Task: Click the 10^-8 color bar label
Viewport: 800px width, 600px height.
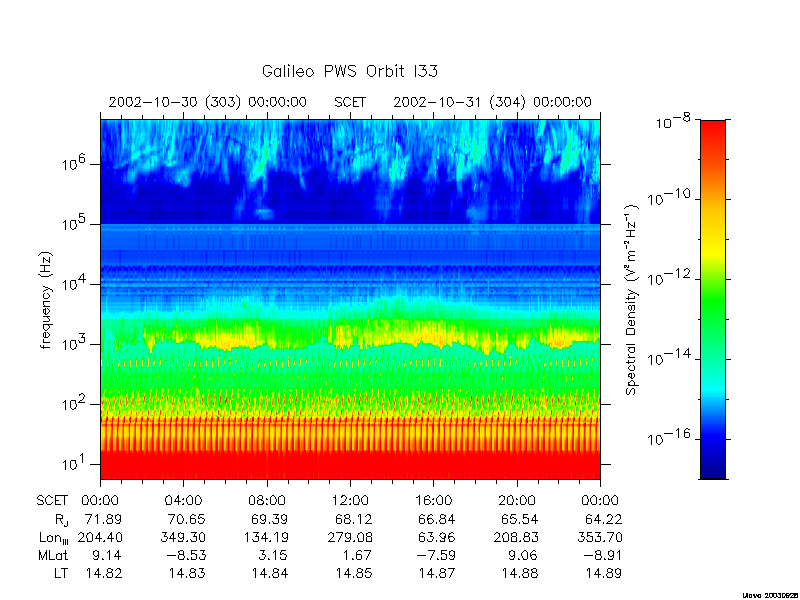Action: click(675, 121)
